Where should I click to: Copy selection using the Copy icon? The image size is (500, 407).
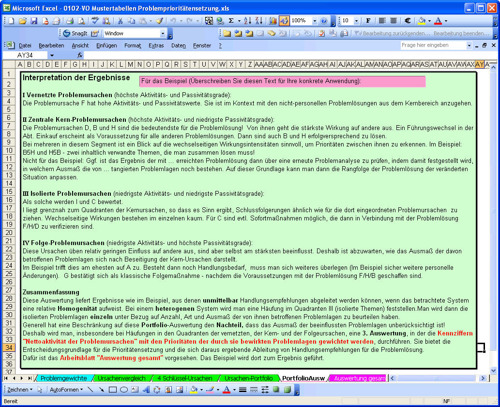click(x=132, y=21)
